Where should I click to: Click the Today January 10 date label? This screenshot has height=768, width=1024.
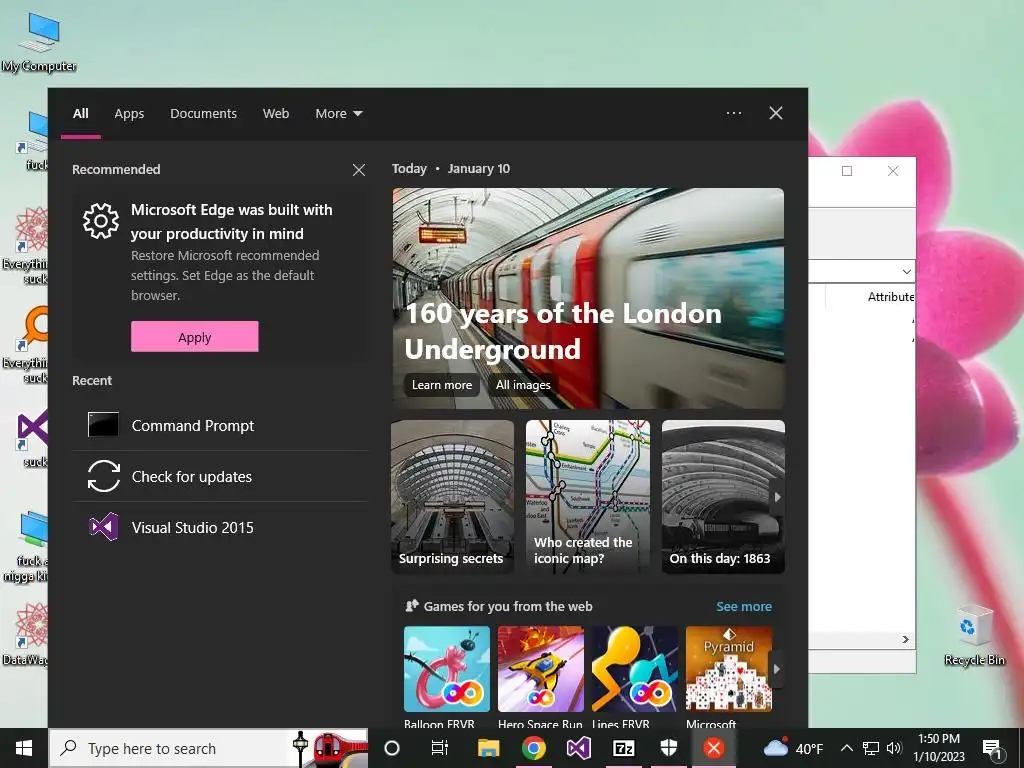[451, 168]
